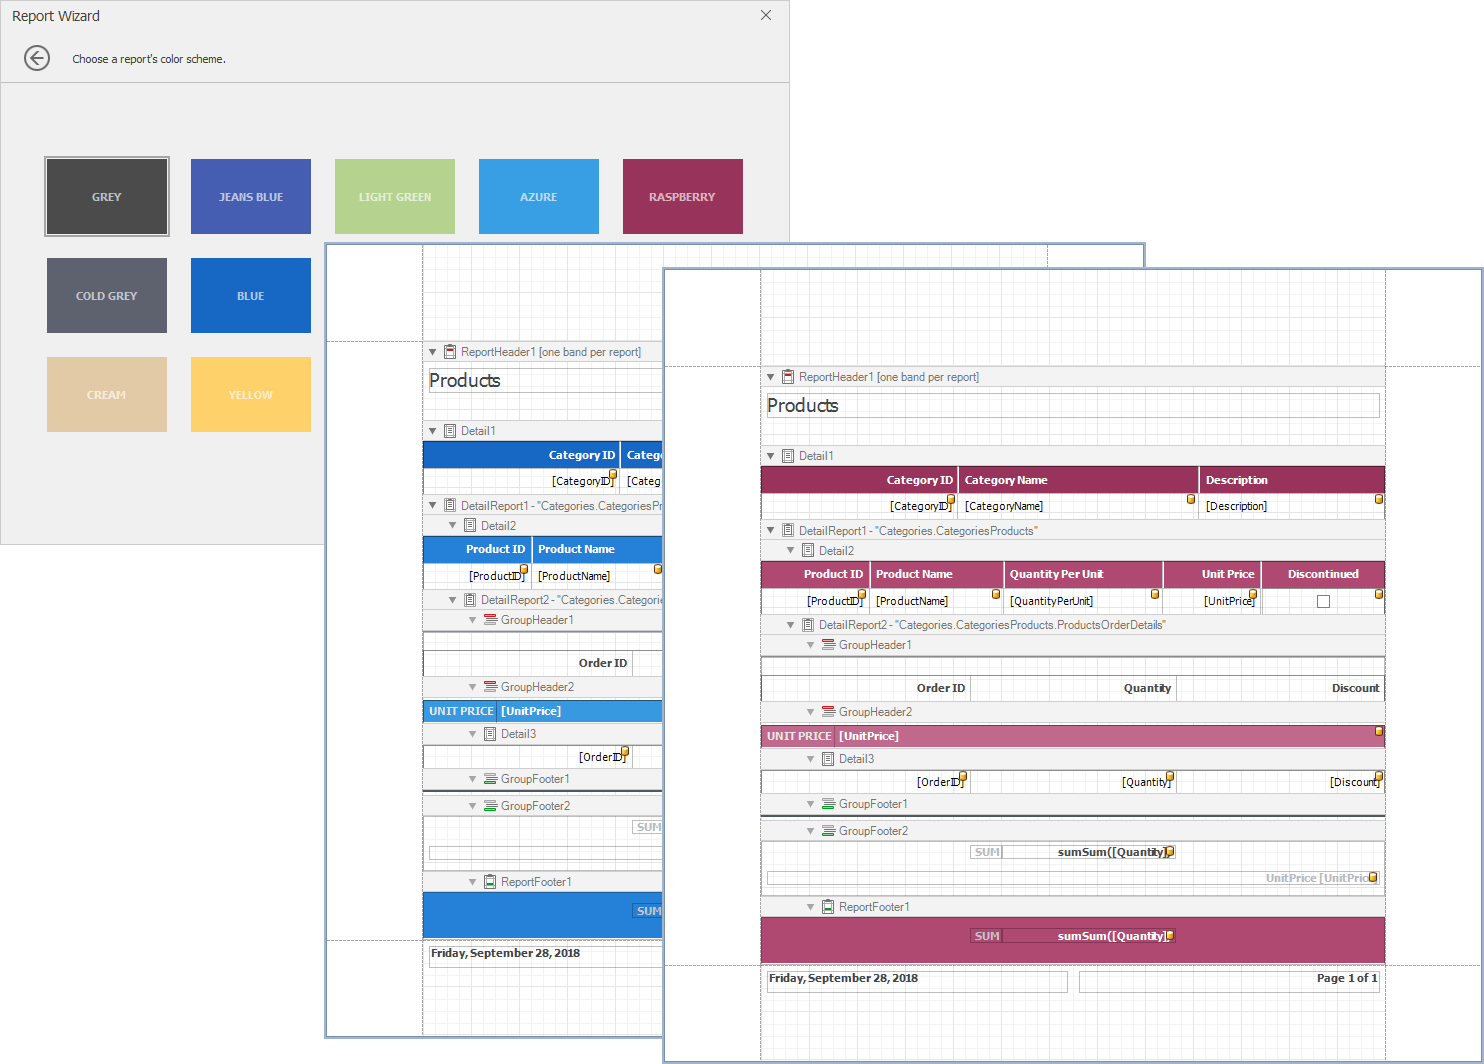
Task: Collapse Detail1 band in blue report
Action: click(x=433, y=431)
